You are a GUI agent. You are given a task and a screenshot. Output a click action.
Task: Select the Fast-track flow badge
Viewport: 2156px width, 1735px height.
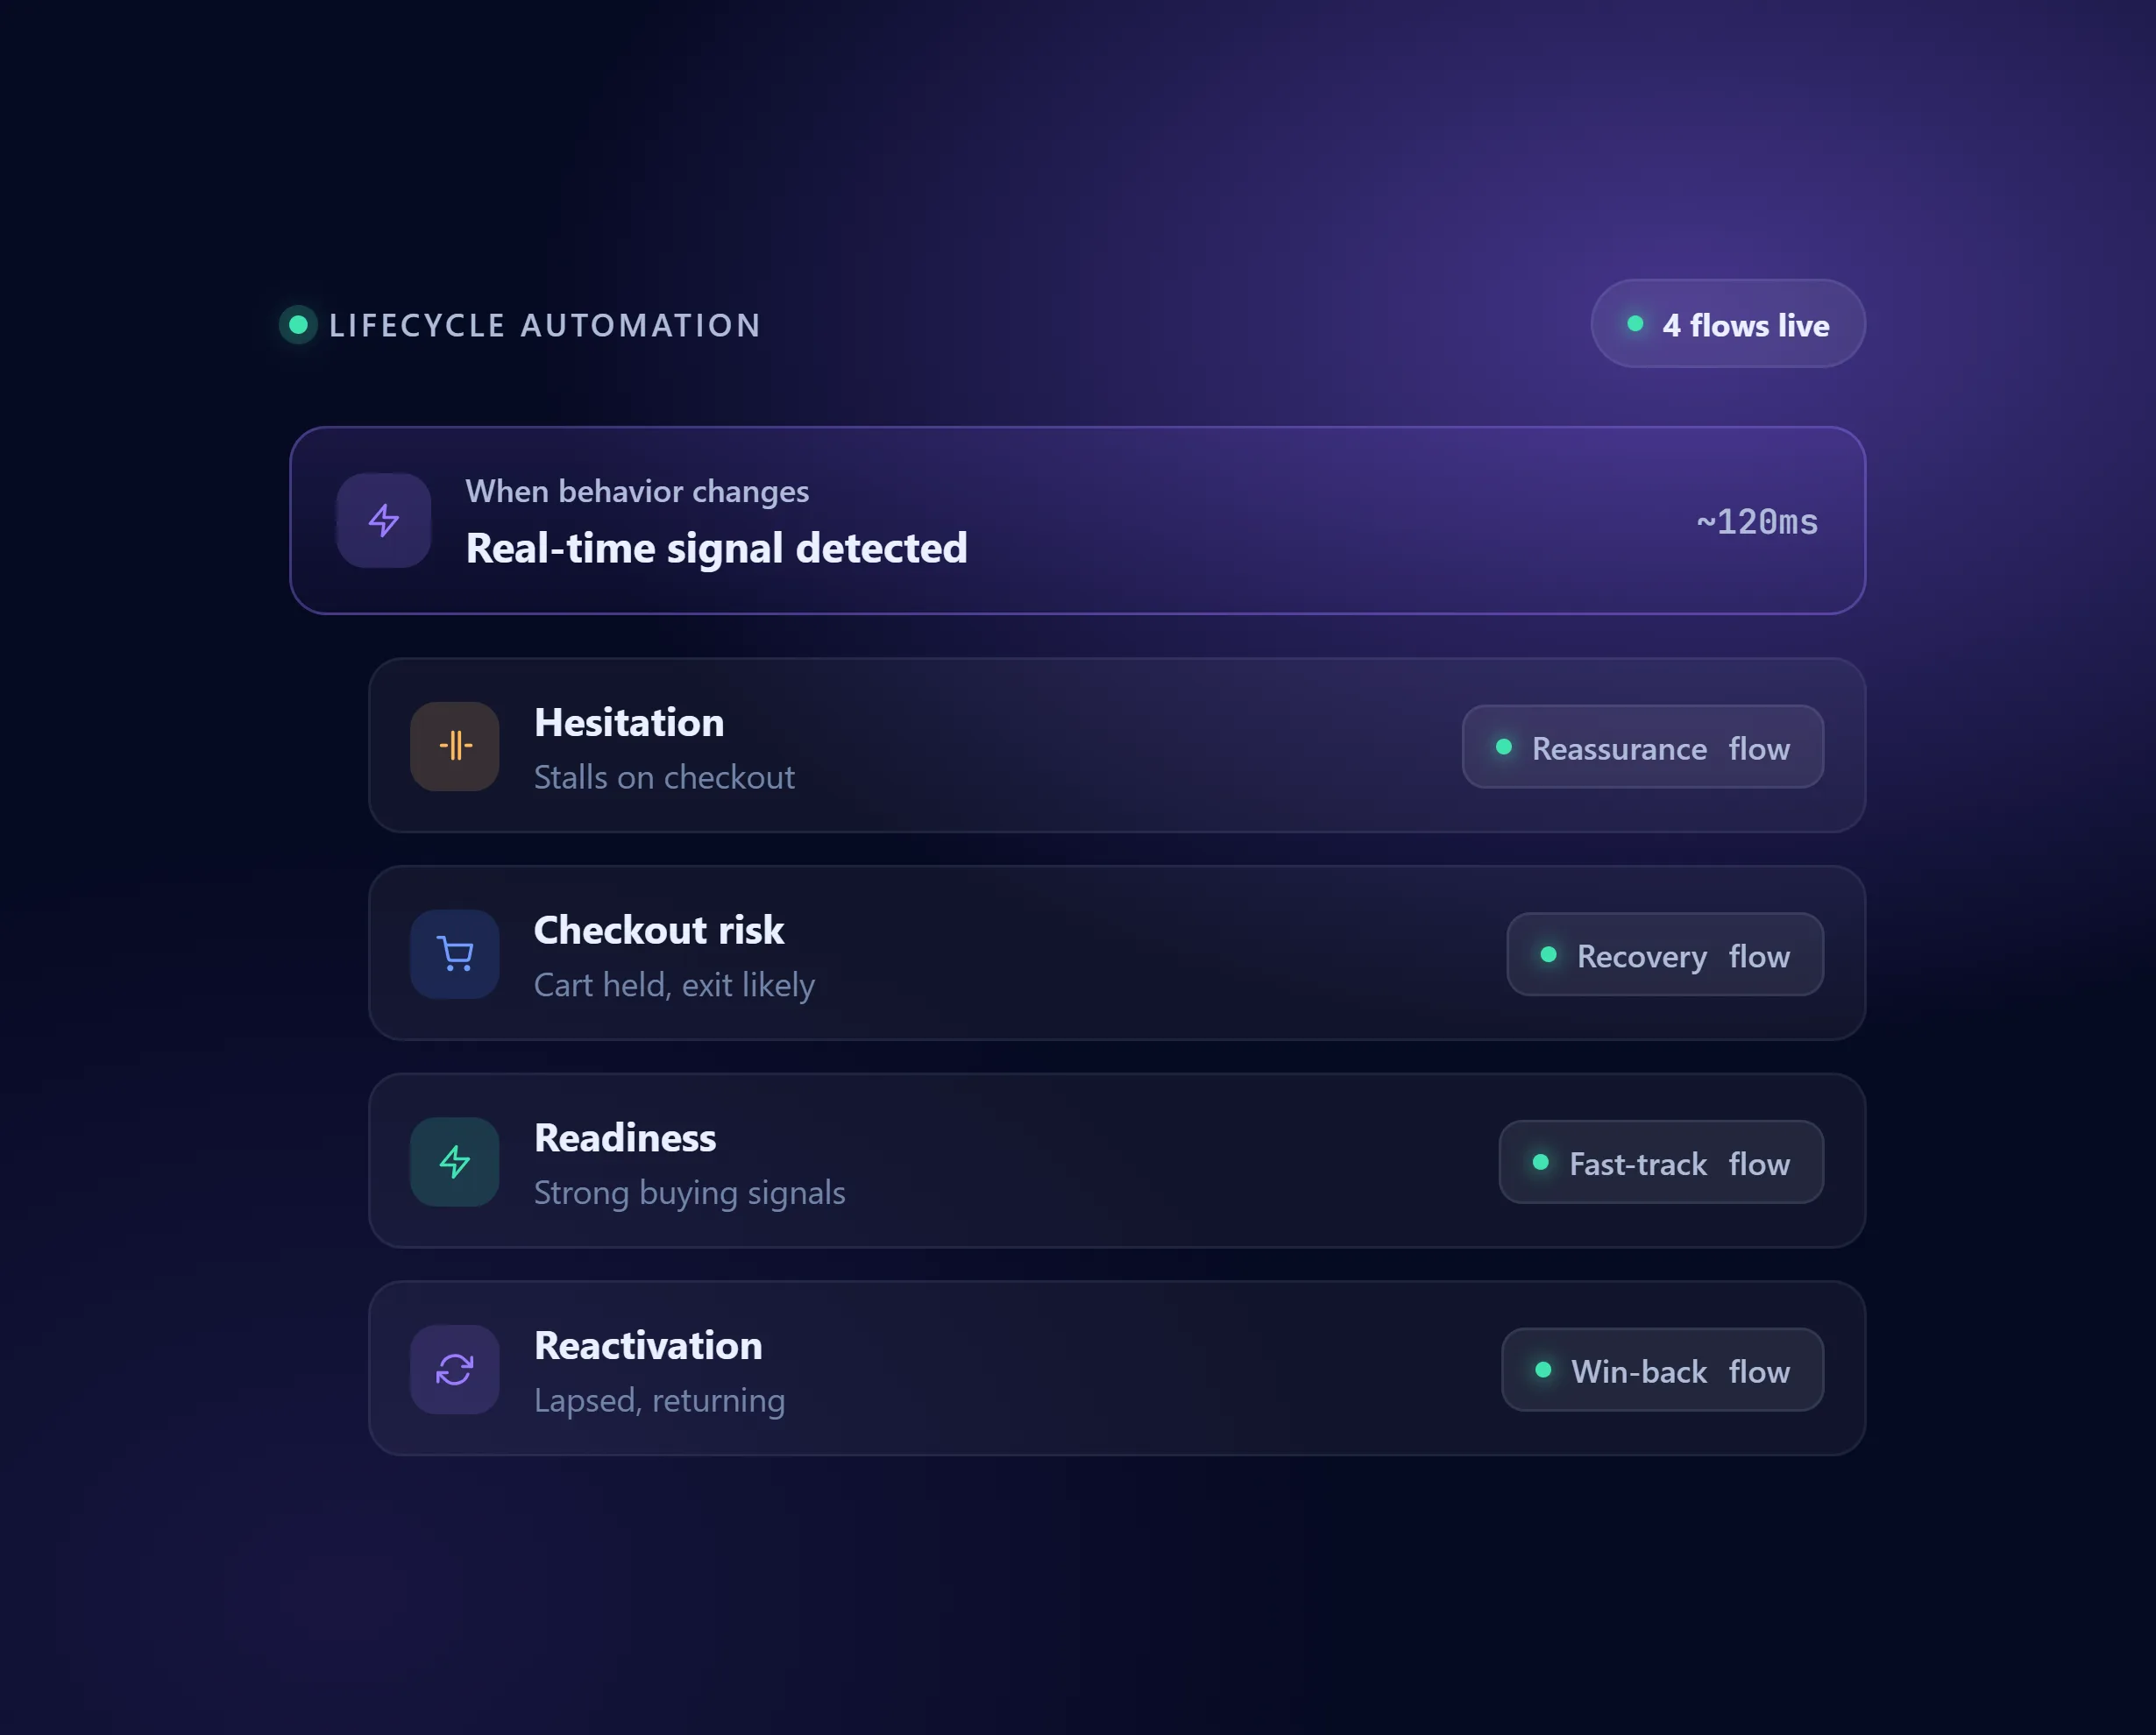(x=1661, y=1162)
